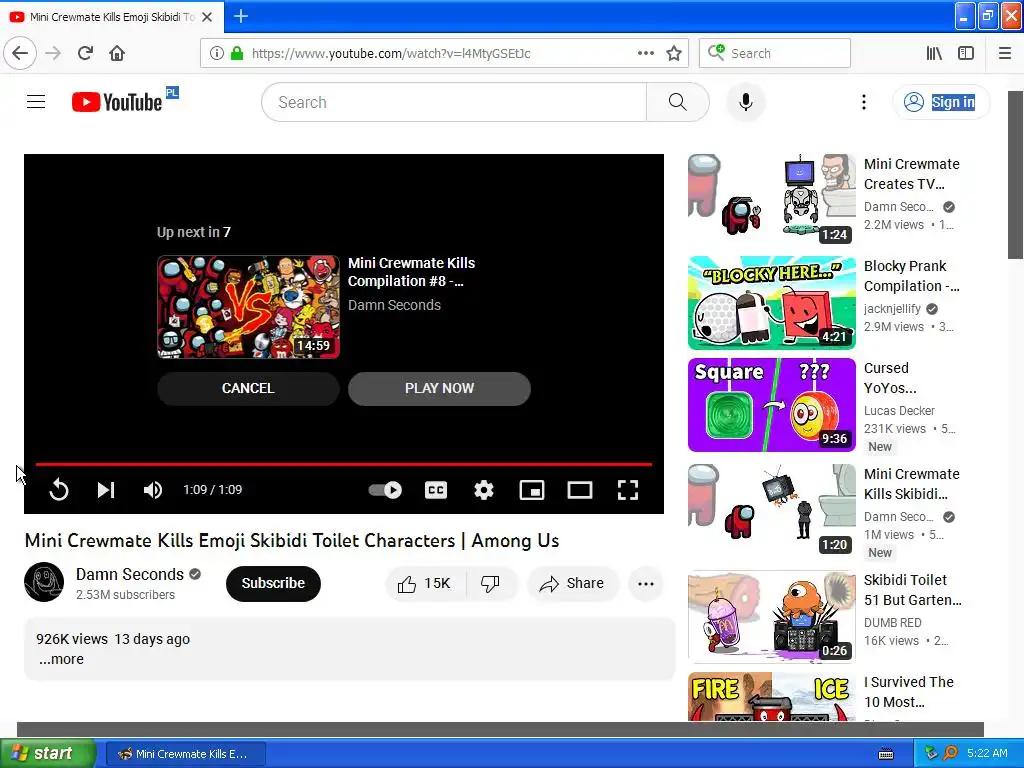The width and height of the screenshot is (1024, 768).
Task: Click the YouTube magnifier search button
Action: [678, 102]
